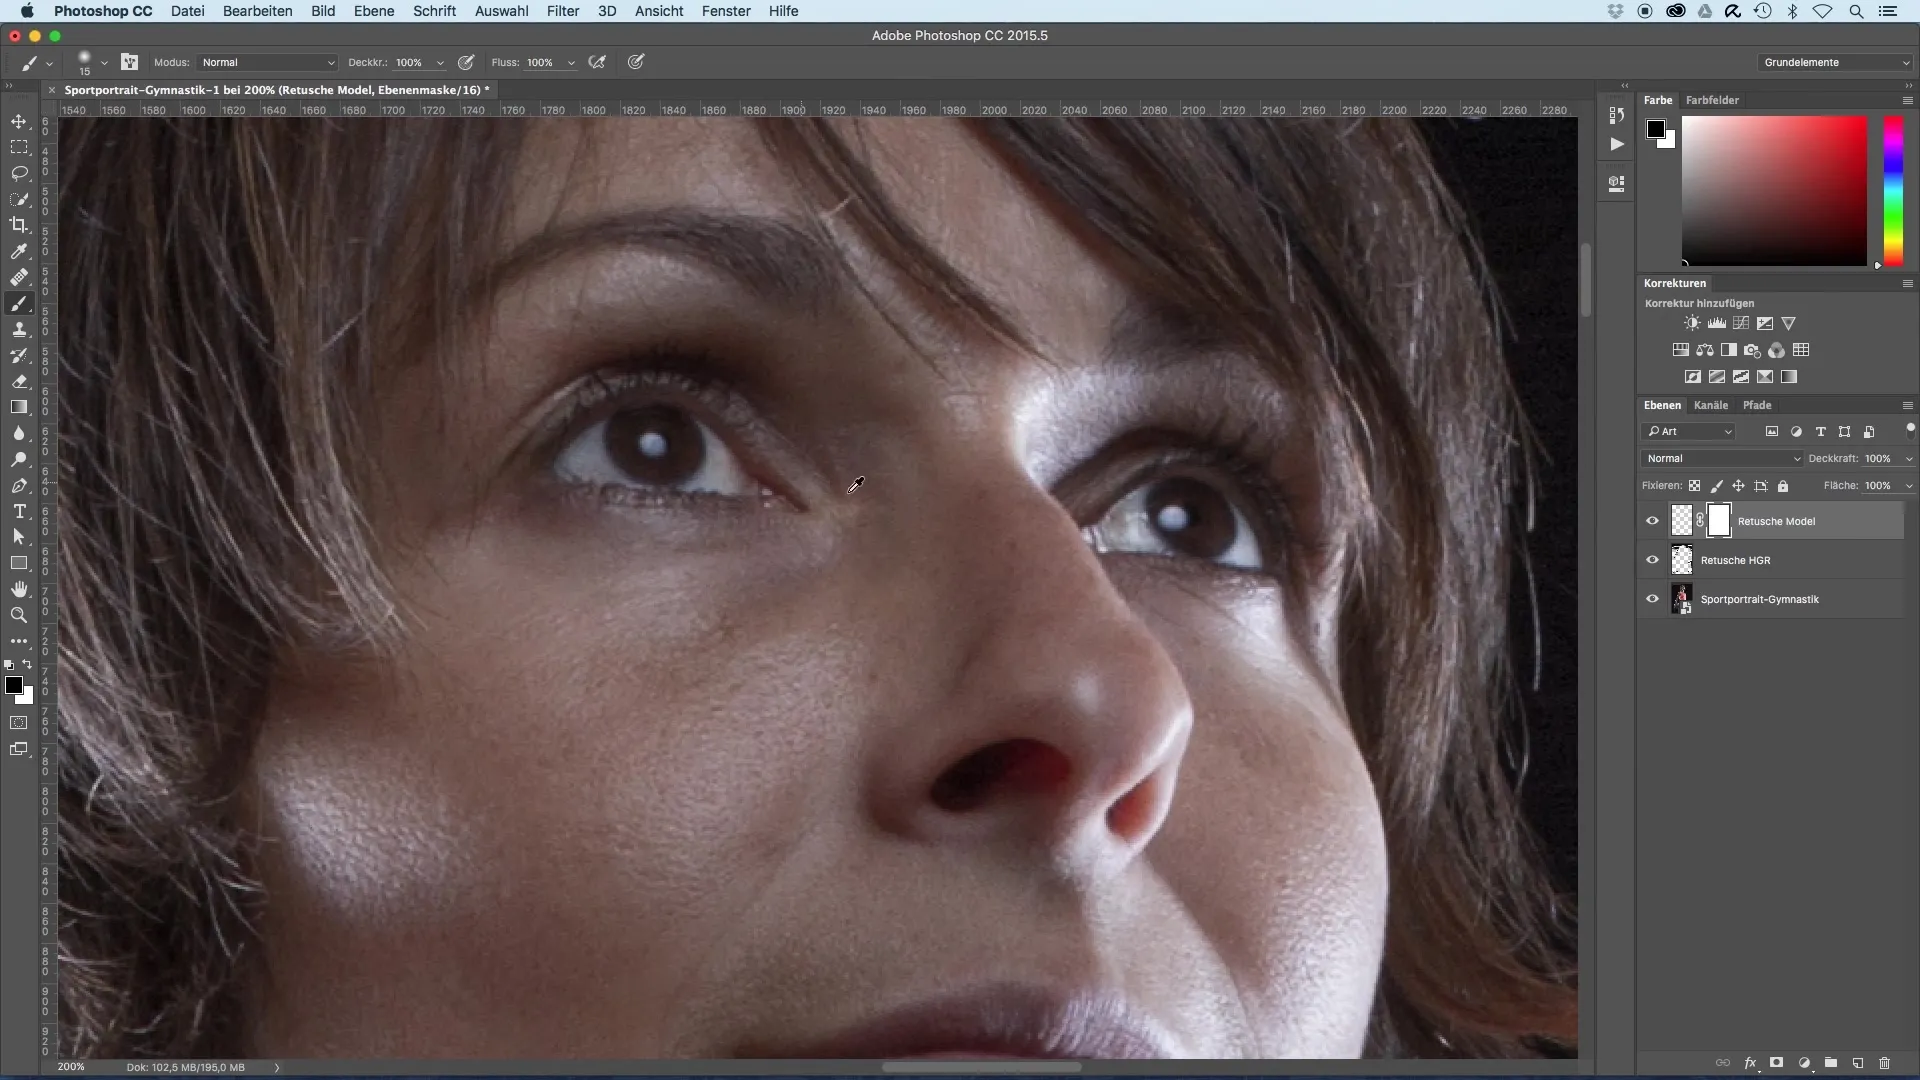Toggle lock all padlock icon

(1783, 486)
